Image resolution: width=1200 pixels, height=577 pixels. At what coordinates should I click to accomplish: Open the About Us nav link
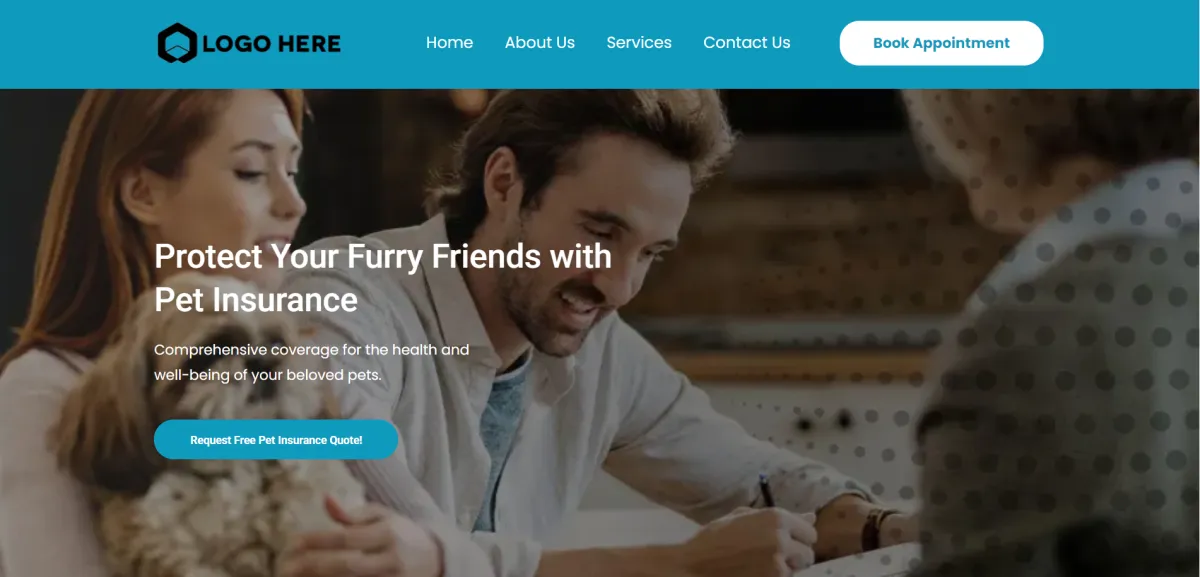(x=540, y=43)
